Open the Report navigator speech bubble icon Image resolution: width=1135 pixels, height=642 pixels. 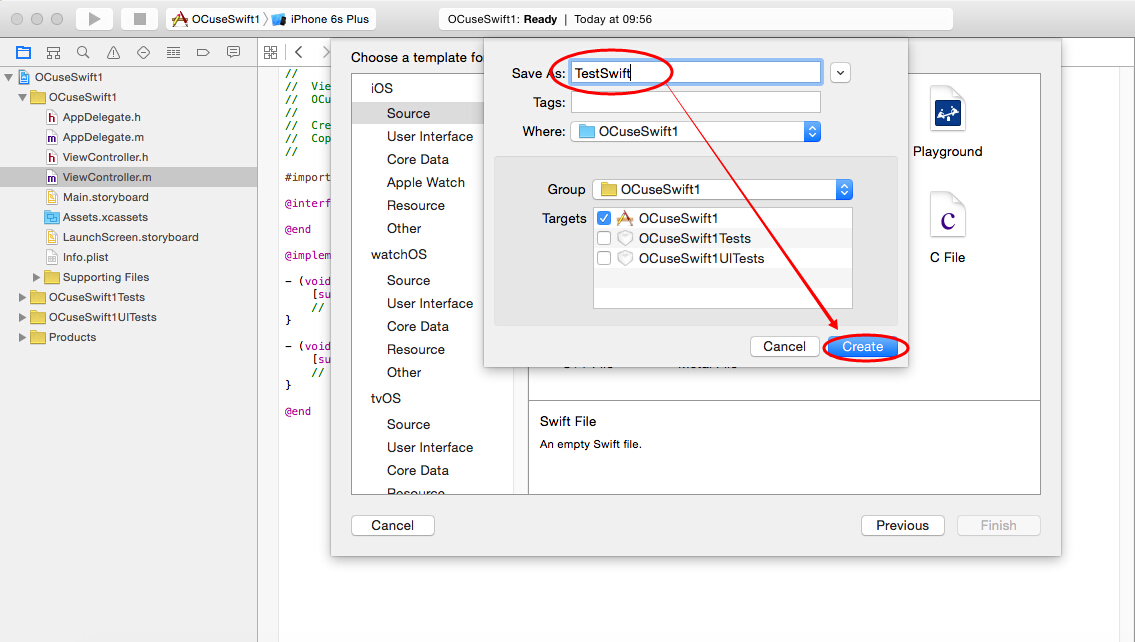tap(233, 52)
